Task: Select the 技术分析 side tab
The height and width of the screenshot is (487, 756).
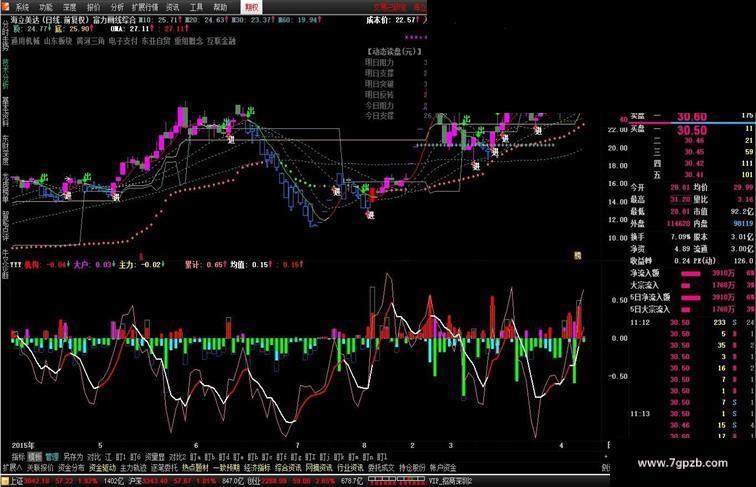Action: point(5,73)
